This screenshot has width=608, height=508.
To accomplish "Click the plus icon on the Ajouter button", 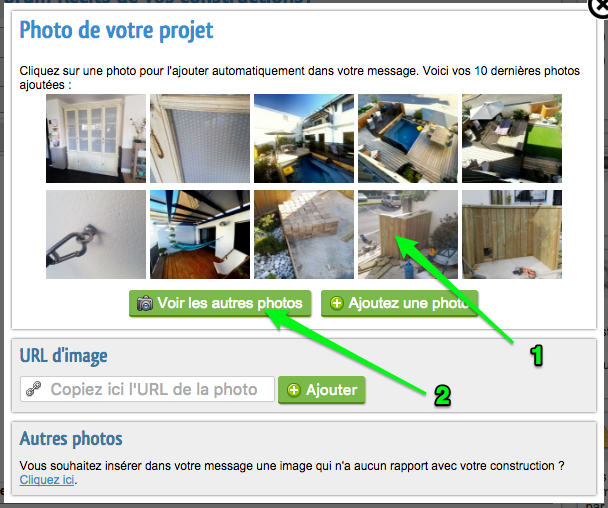I will pos(294,390).
